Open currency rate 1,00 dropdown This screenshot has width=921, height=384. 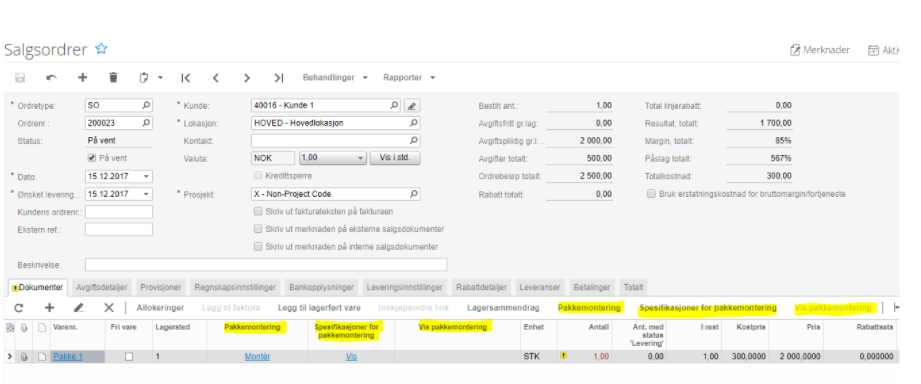[x=360, y=159]
